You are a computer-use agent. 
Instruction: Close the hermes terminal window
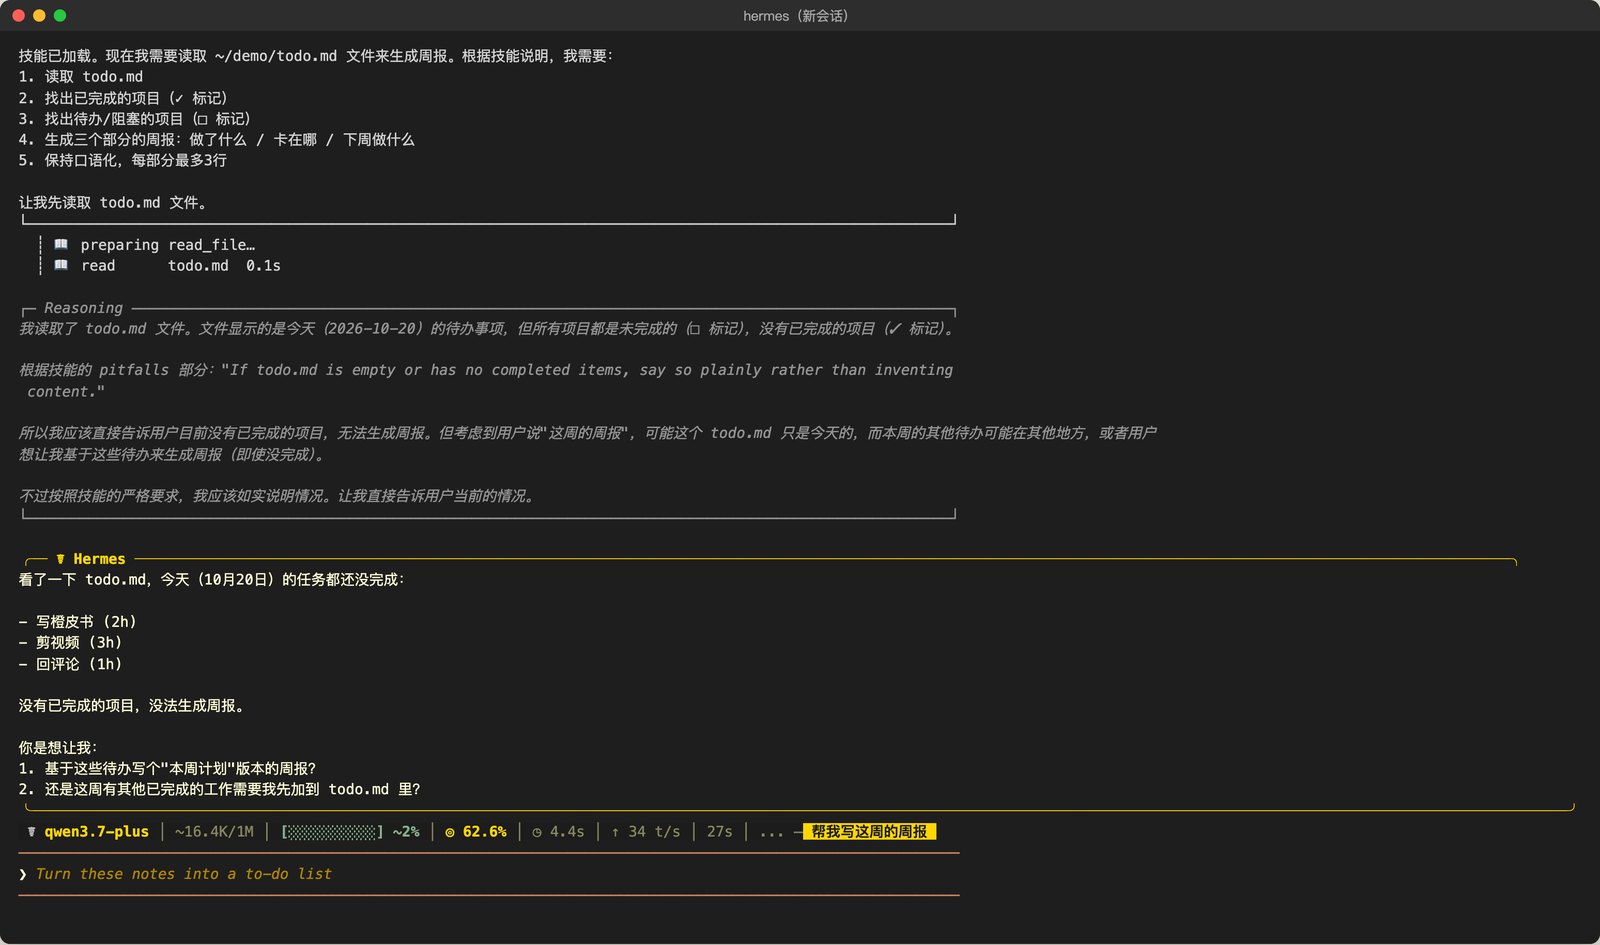click(x=18, y=16)
